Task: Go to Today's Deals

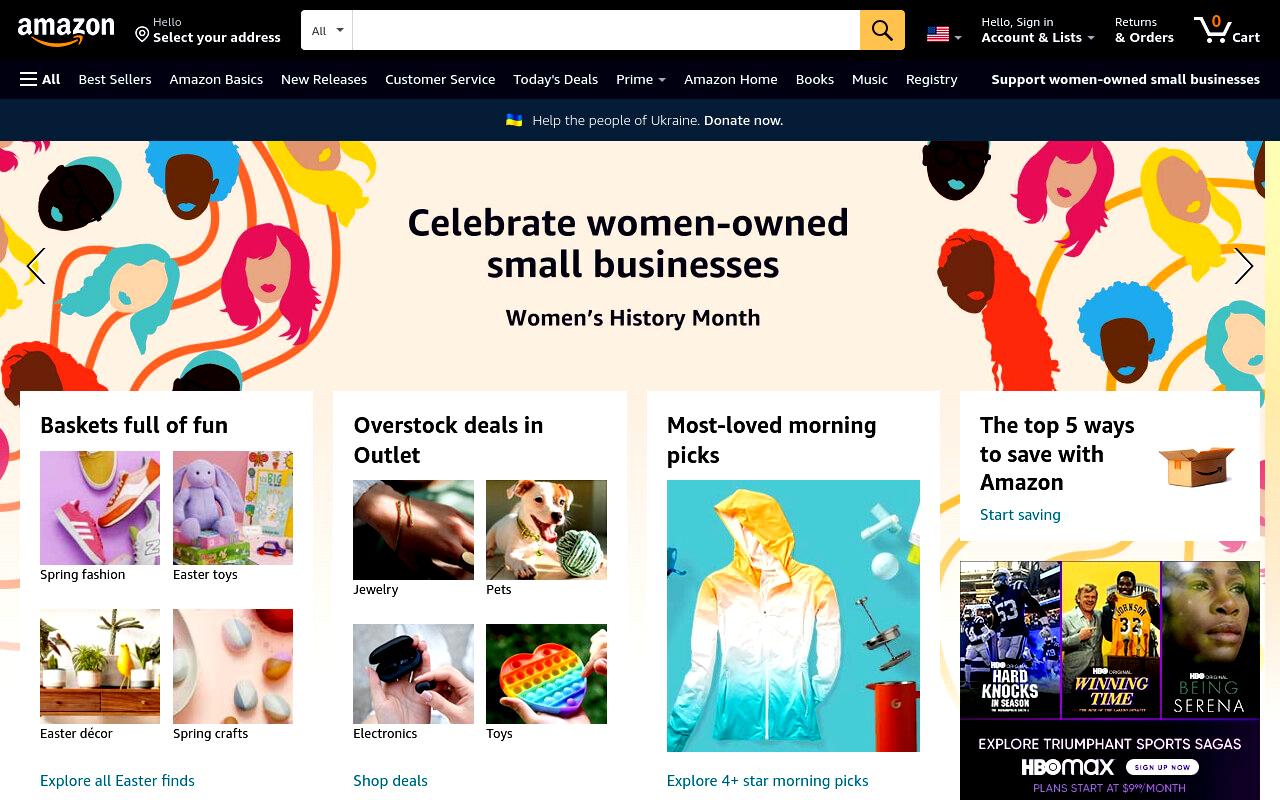Action: pyautogui.click(x=555, y=79)
